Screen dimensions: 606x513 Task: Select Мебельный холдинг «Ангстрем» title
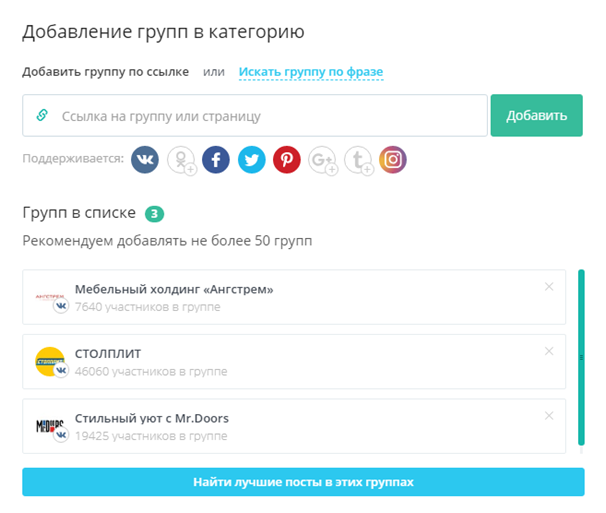pyautogui.click(x=174, y=289)
